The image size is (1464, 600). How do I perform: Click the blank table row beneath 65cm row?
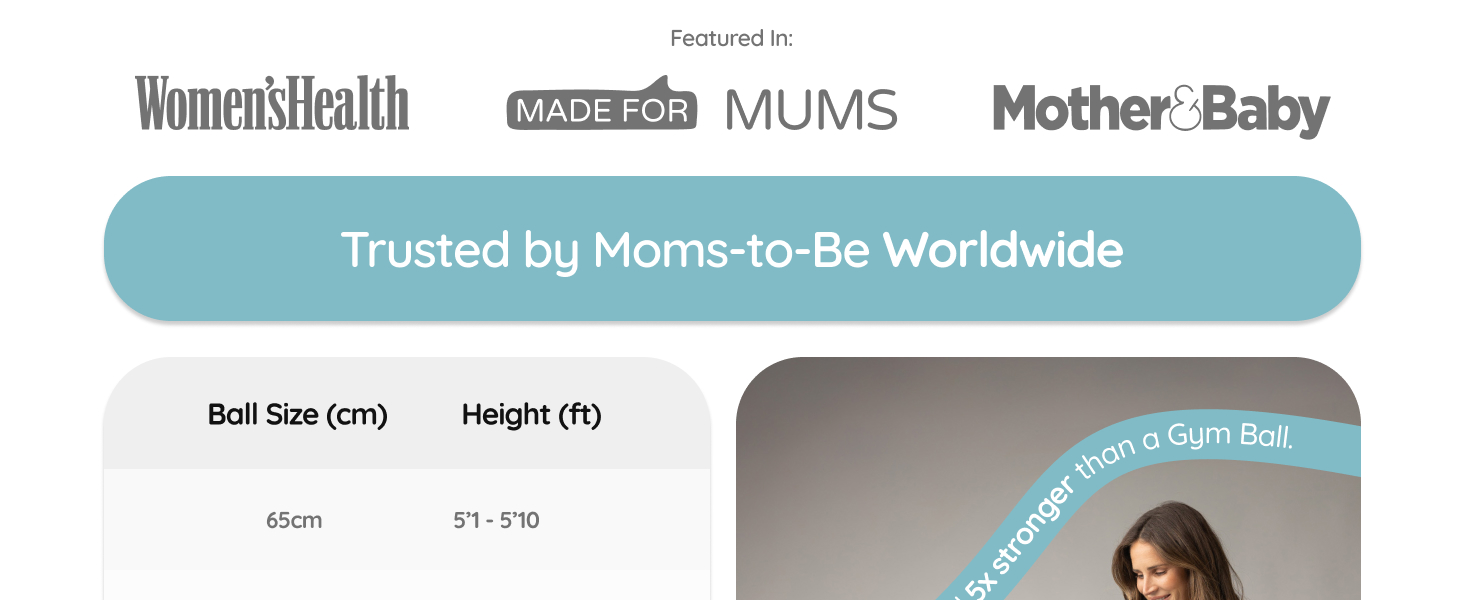tap(407, 586)
